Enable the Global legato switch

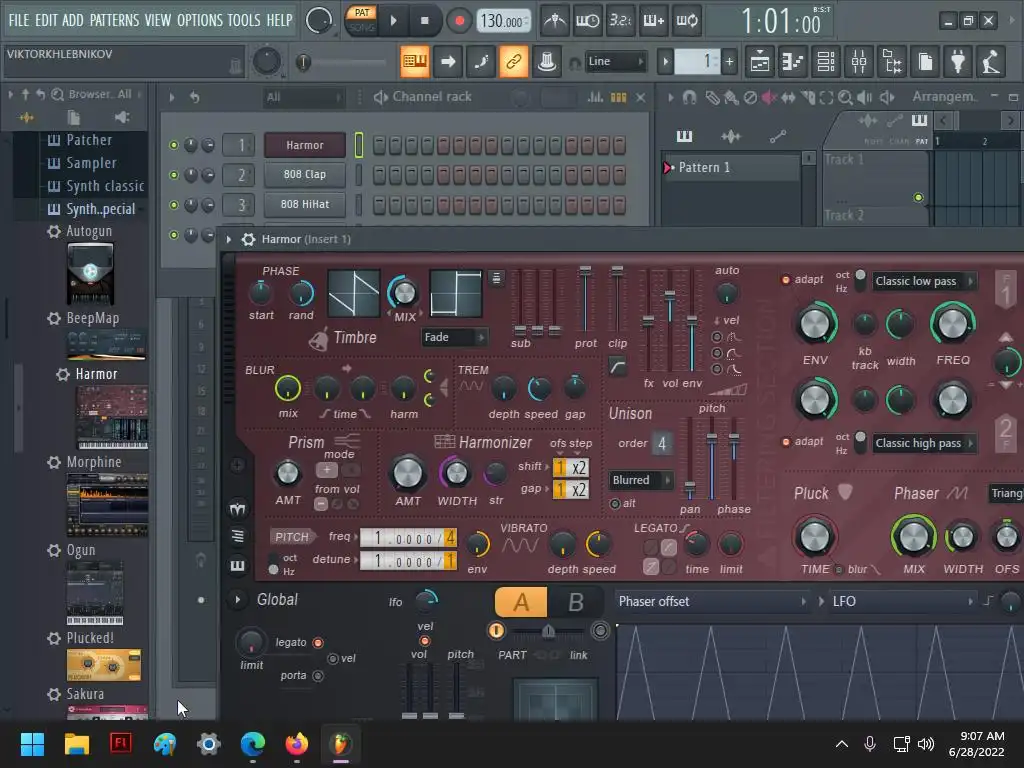click(x=318, y=643)
